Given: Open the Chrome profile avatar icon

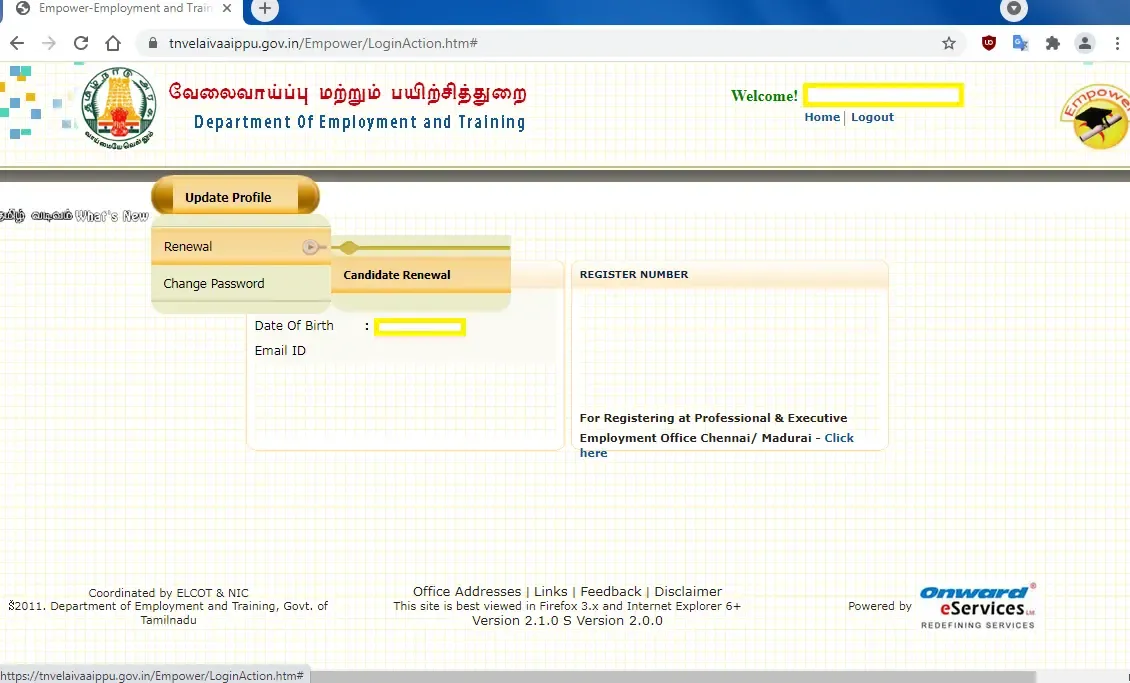Looking at the screenshot, I should click(1085, 43).
